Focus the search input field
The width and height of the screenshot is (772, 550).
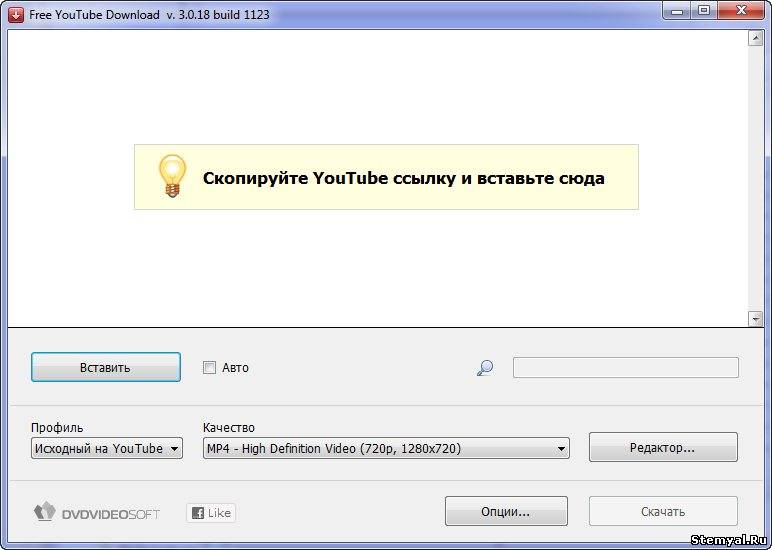(625, 368)
